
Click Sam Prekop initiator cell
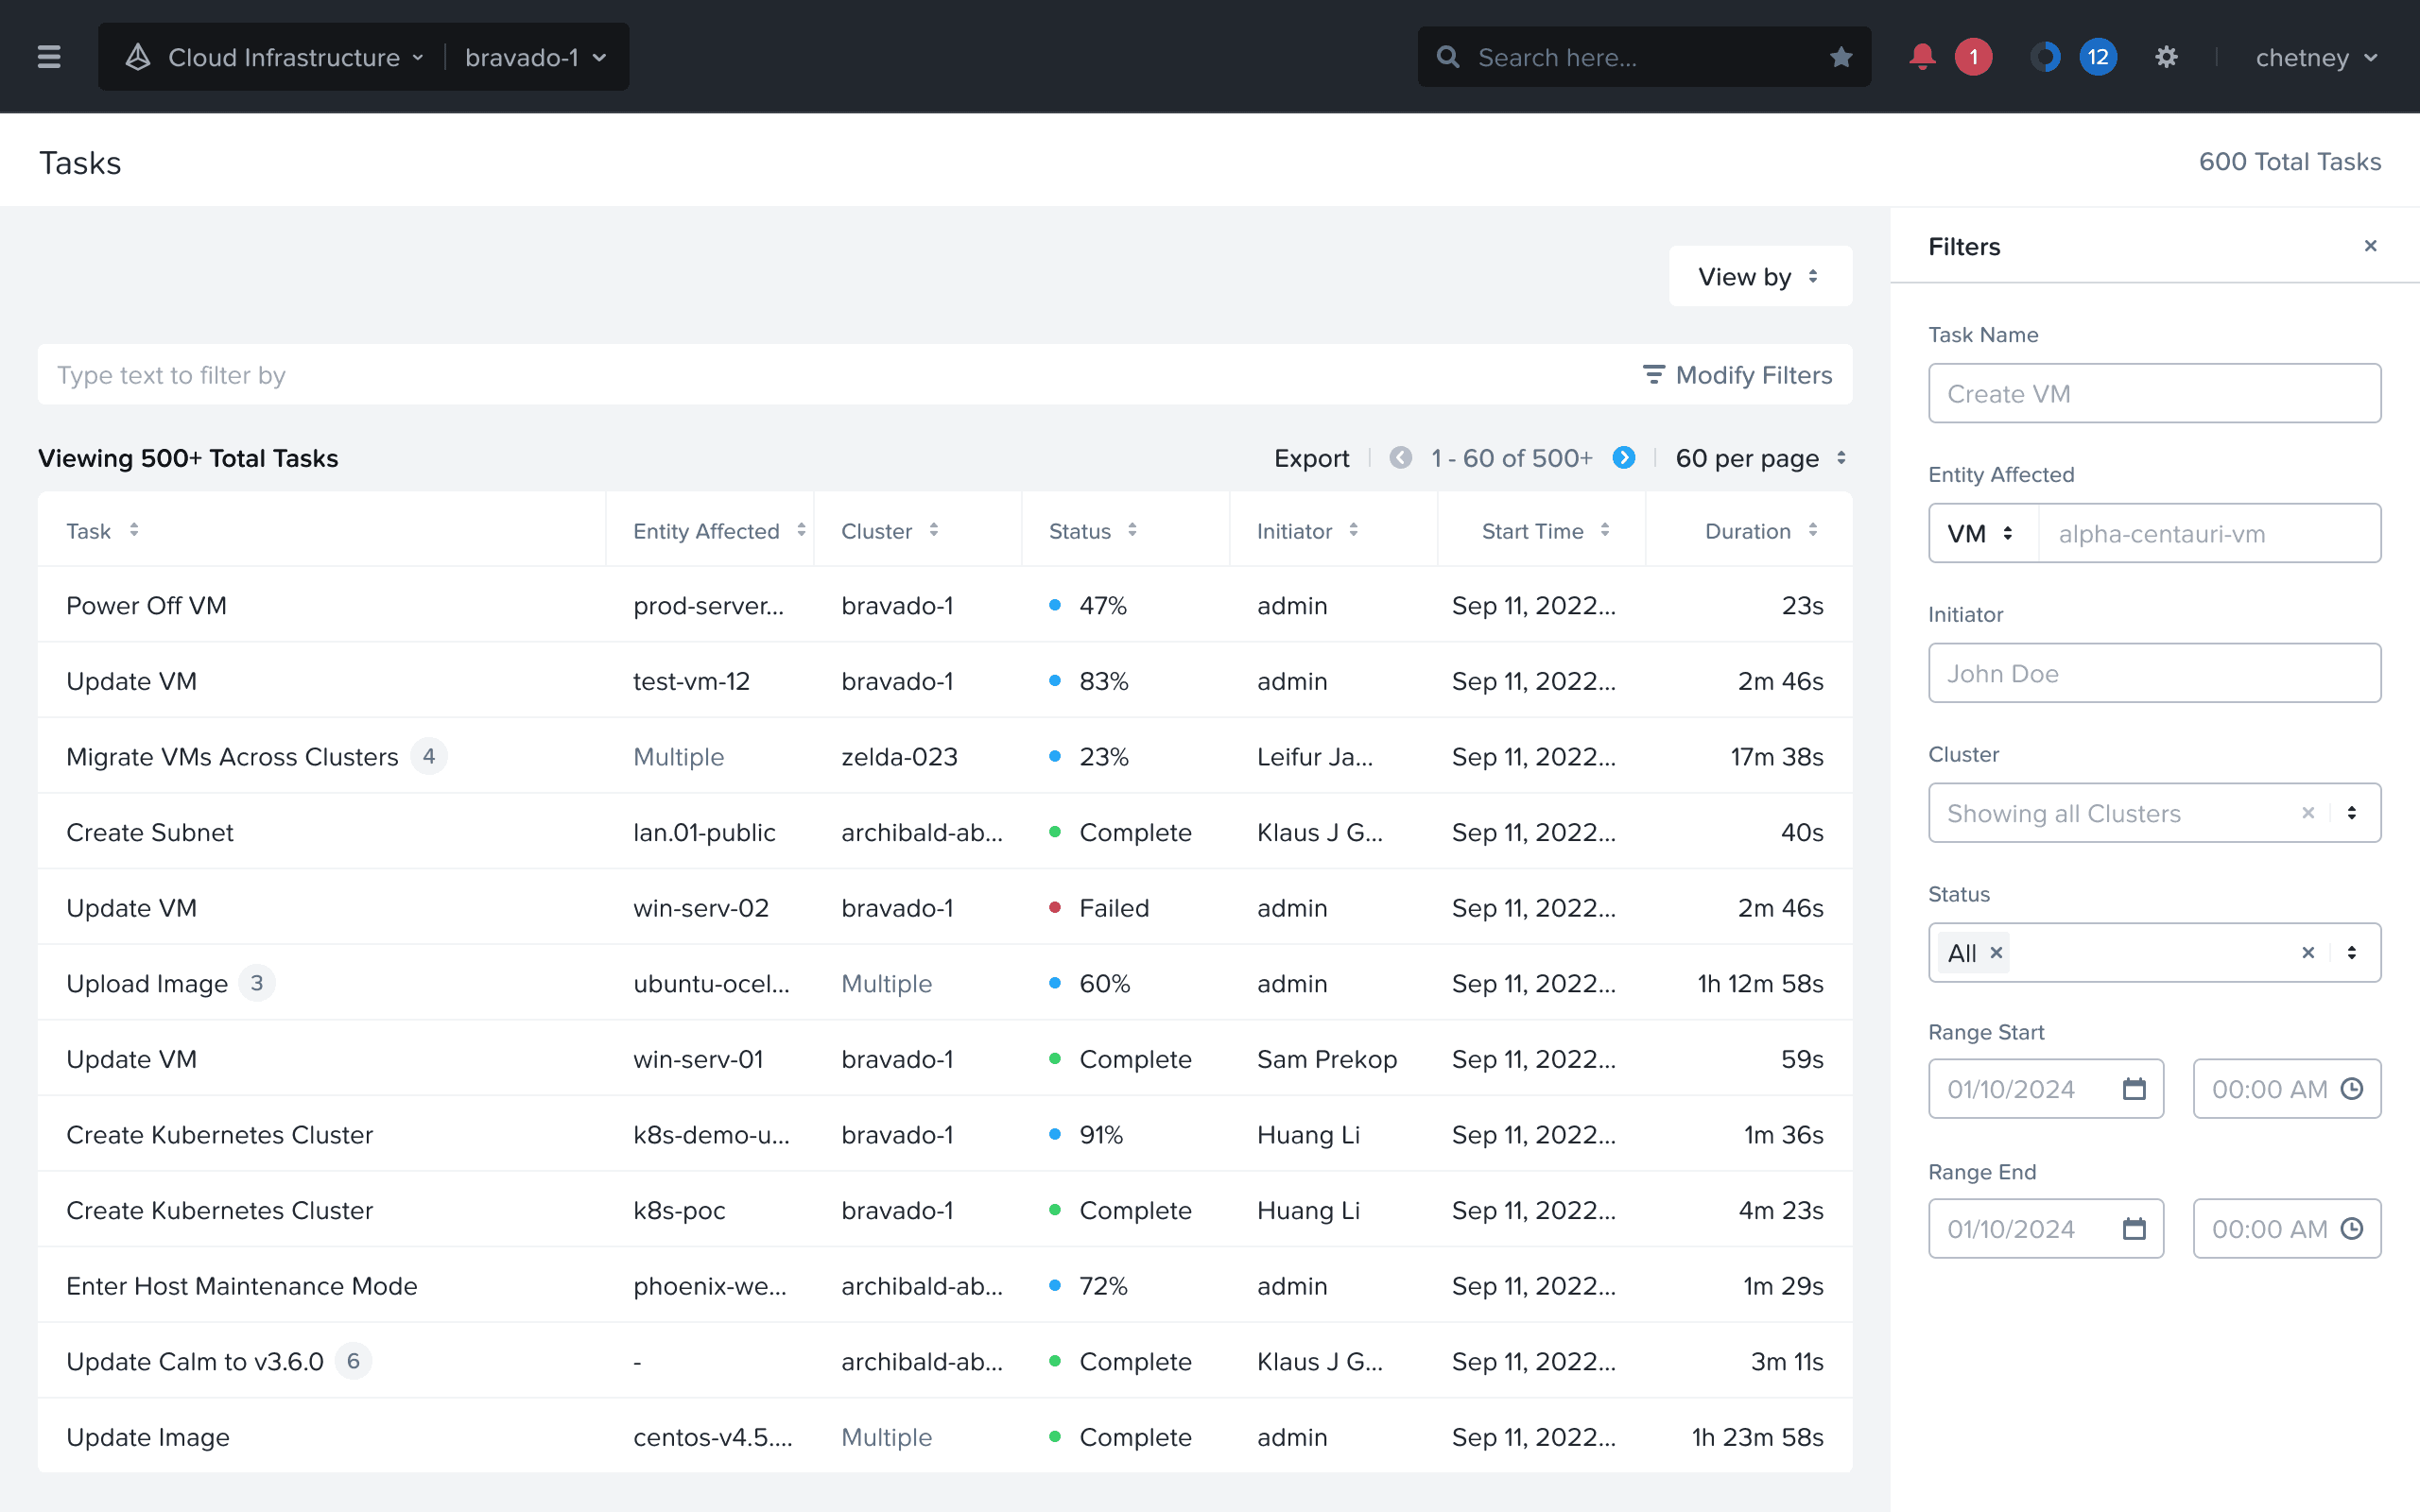coord(1326,1059)
